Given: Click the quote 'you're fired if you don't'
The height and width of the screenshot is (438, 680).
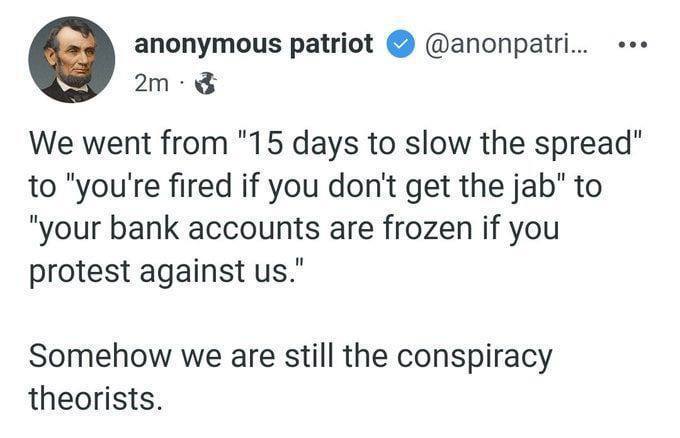Looking at the screenshot, I should coord(238,186).
